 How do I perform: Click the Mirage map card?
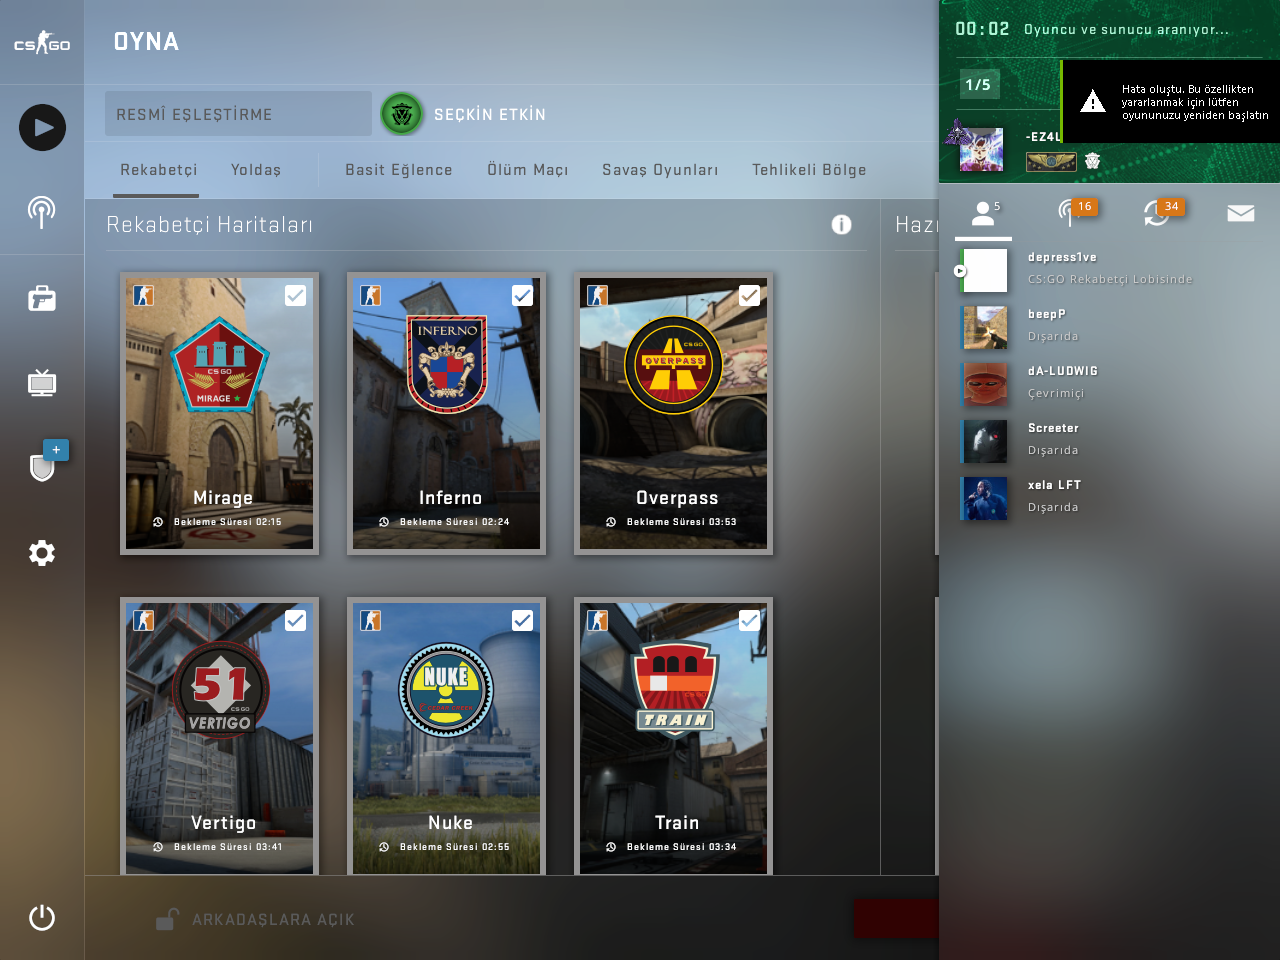click(220, 413)
